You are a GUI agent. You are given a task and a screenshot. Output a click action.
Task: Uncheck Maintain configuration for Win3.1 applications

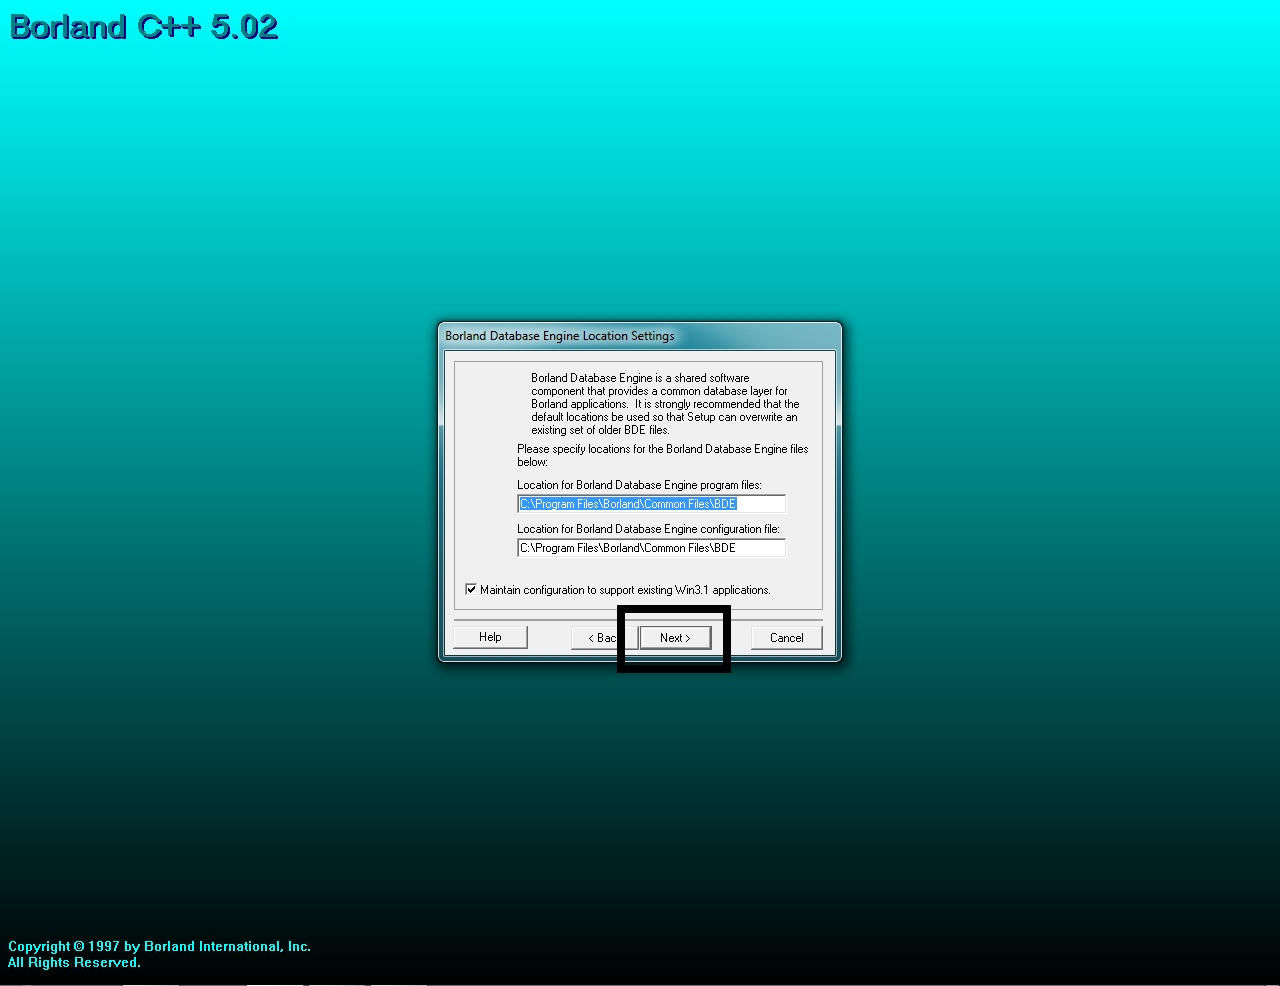(x=471, y=589)
